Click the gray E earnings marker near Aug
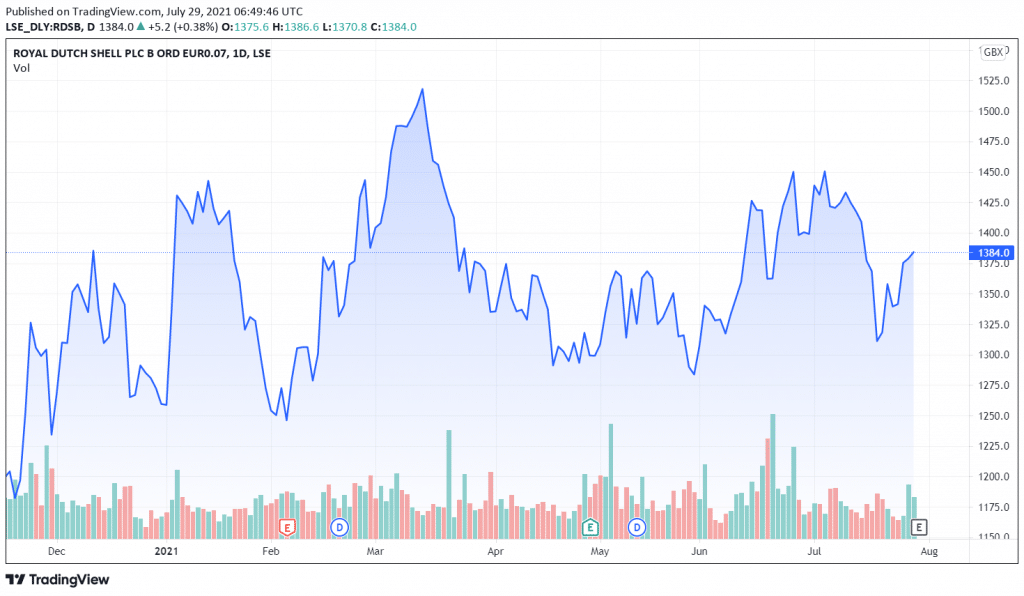Image resolution: width=1024 pixels, height=596 pixels. 919,527
